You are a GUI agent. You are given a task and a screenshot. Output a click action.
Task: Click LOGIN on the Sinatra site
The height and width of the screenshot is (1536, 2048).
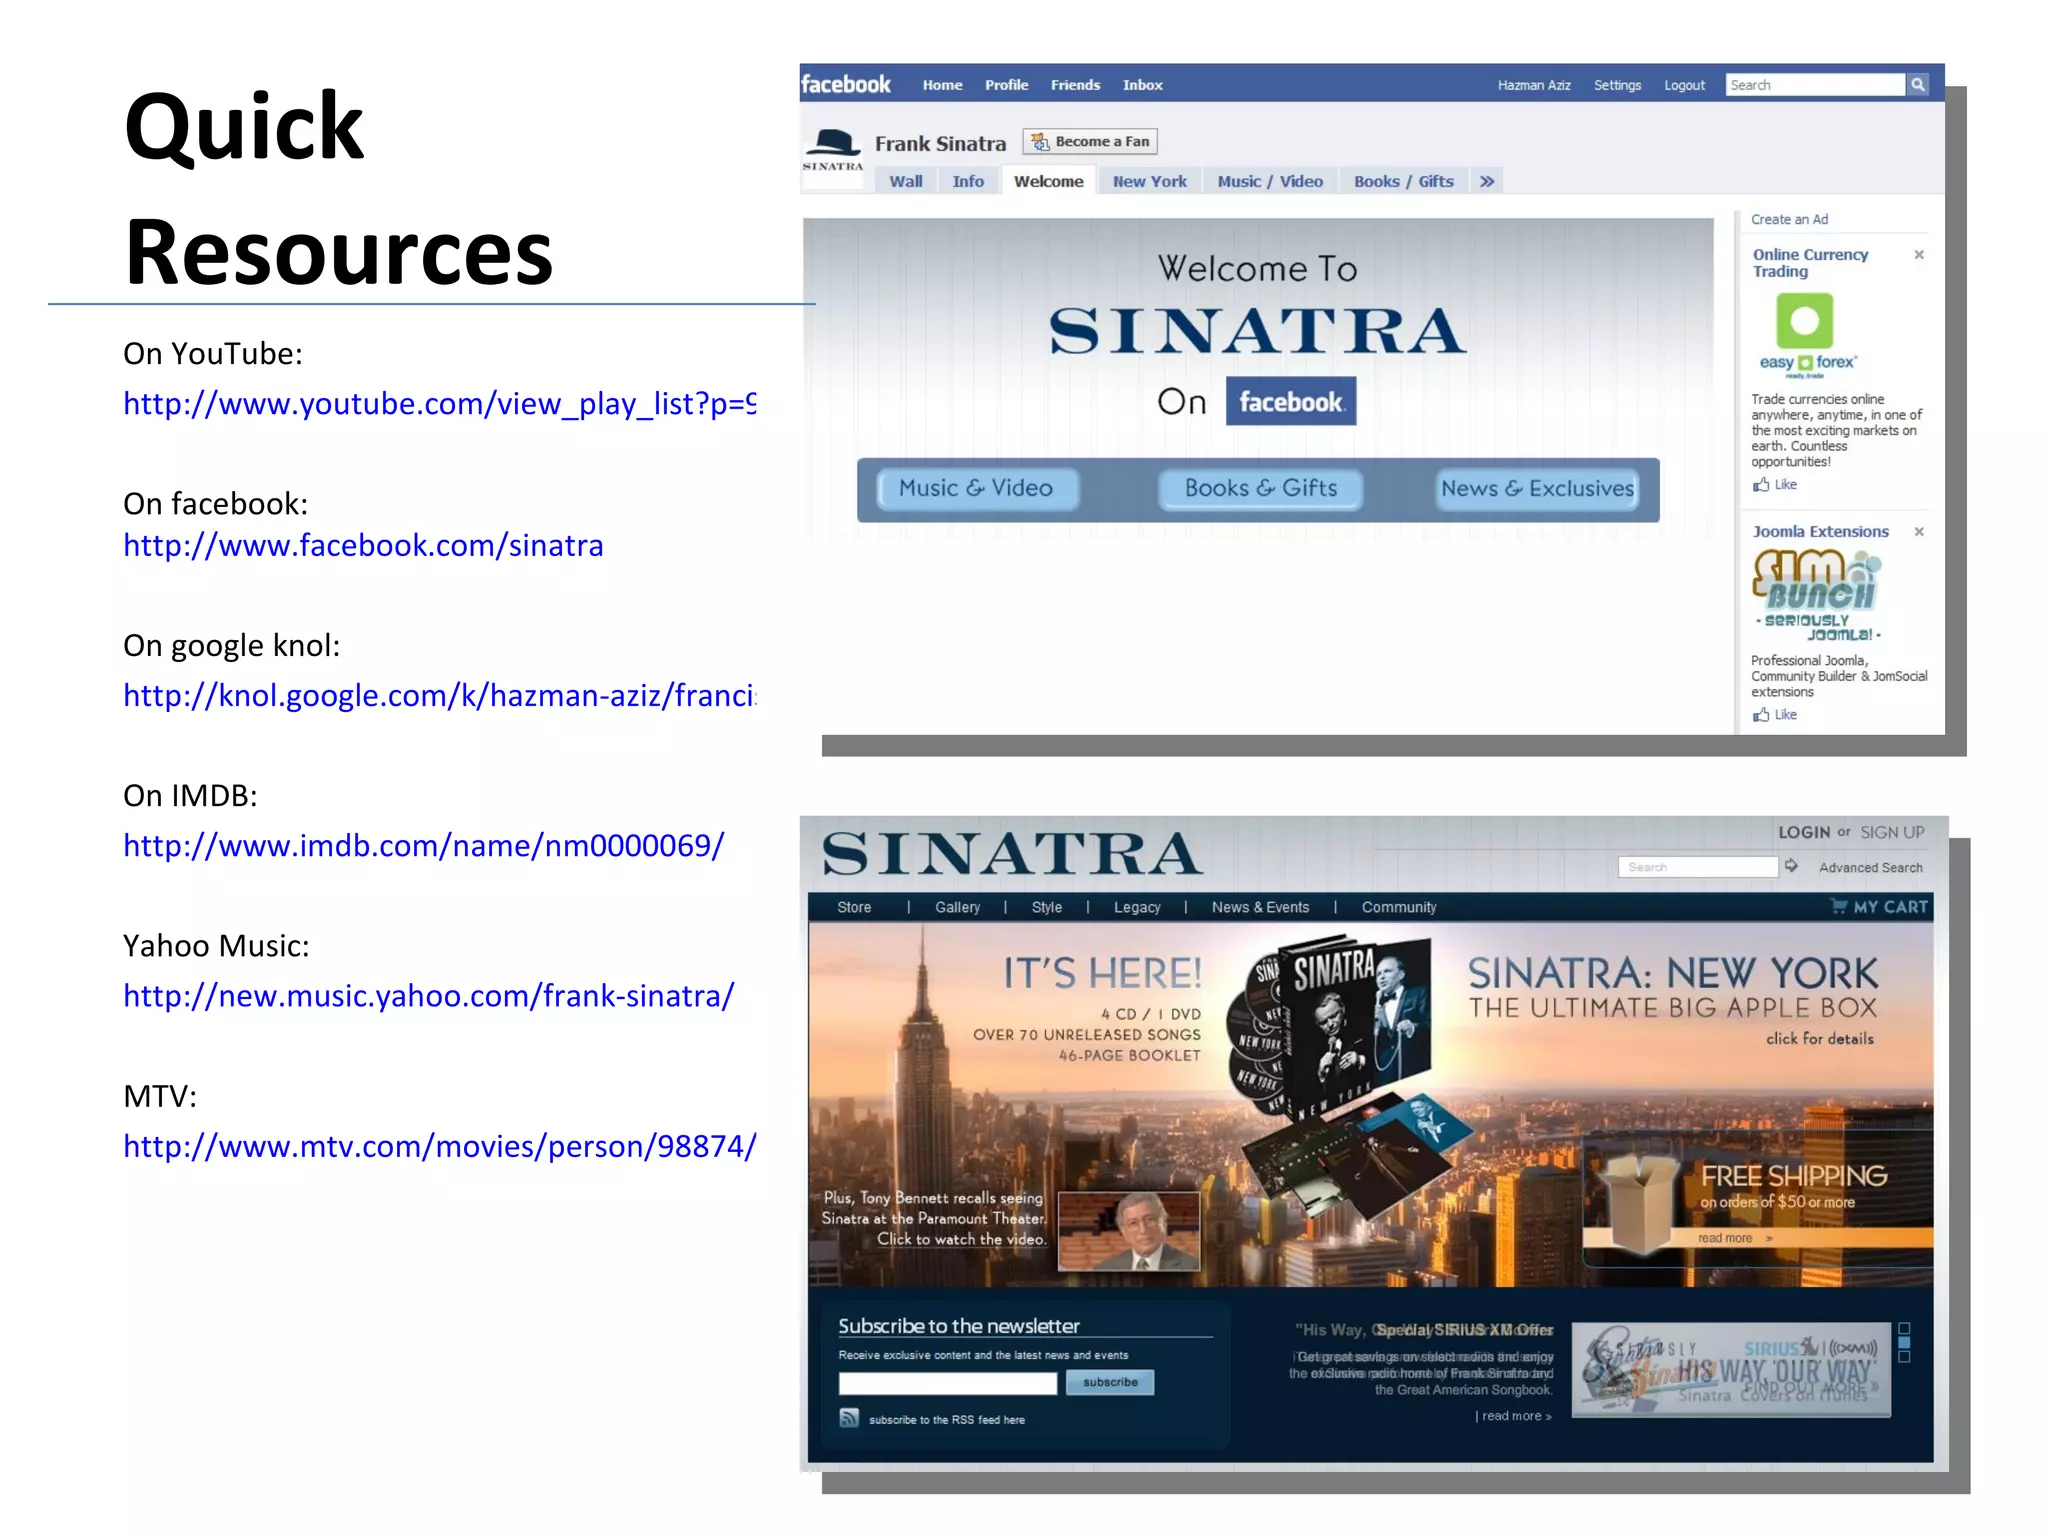point(1804,832)
